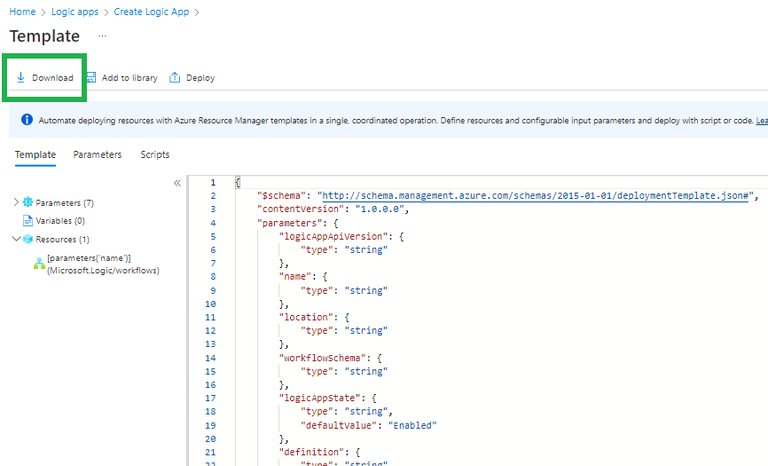Open the ellipsis menu beside Template title
The height and width of the screenshot is (466, 768).
[x=102, y=36]
